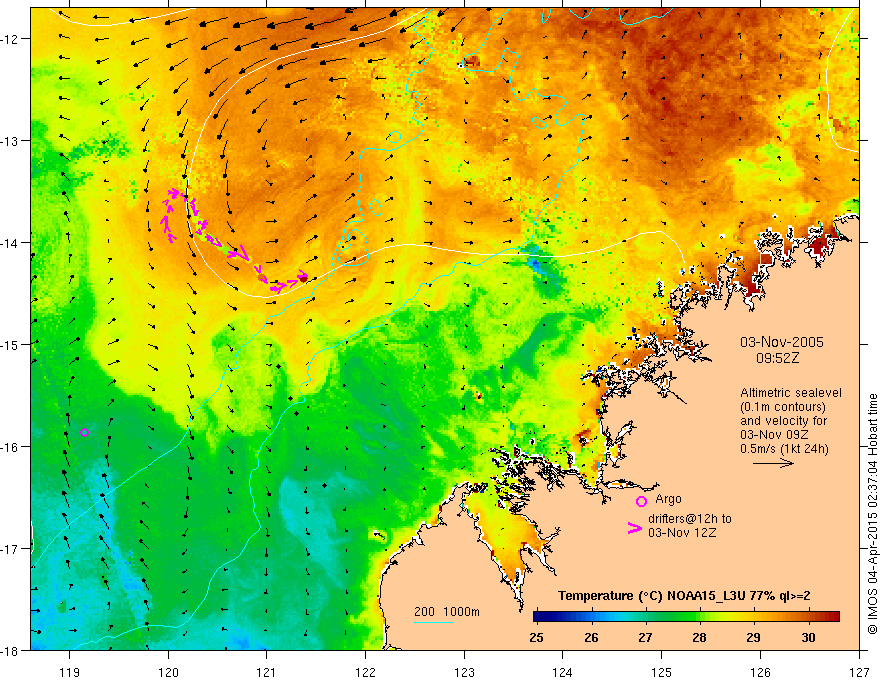Click longitude axis label 127
The height and width of the screenshot is (680, 880).
click(859, 672)
